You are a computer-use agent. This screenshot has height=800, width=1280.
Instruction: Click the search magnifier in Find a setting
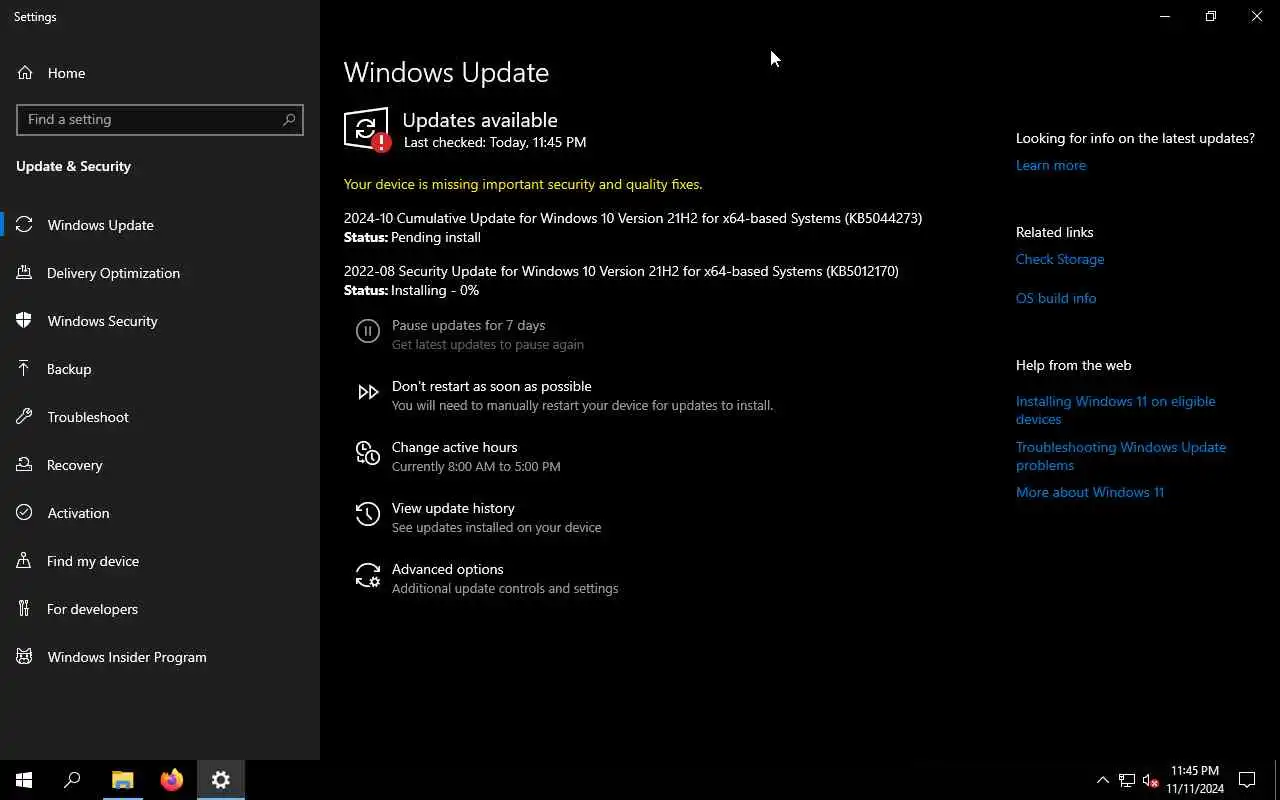pos(289,119)
